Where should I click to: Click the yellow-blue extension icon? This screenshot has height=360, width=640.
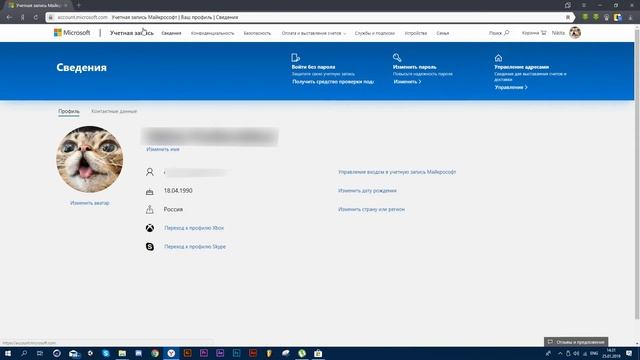(618, 17)
